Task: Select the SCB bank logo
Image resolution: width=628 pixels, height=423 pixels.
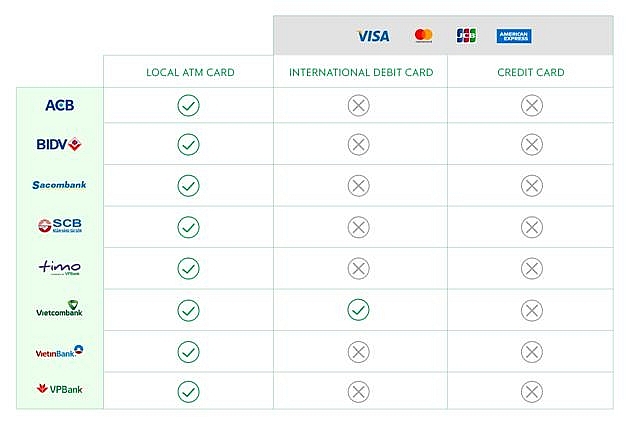Action: [x=59, y=227]
